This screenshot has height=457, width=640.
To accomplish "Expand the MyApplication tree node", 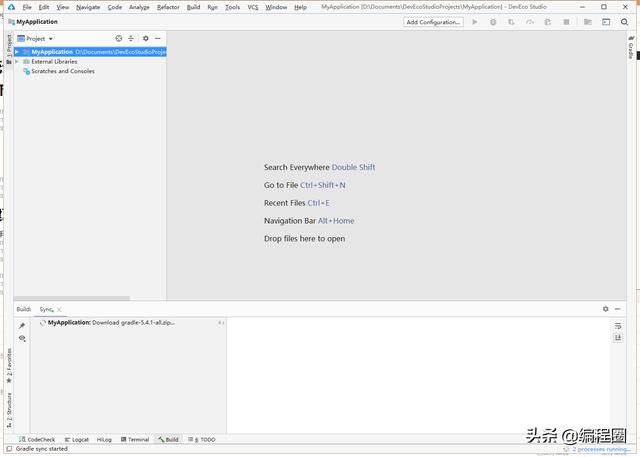I will tap(17, 52).
